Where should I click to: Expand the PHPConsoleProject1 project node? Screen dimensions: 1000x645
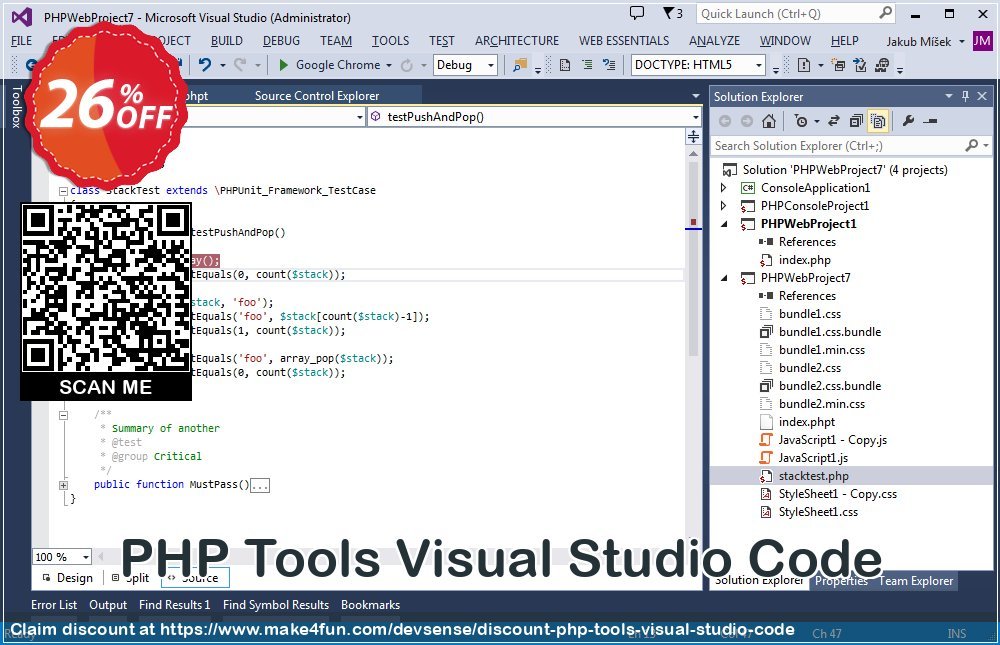coord(723,205)
